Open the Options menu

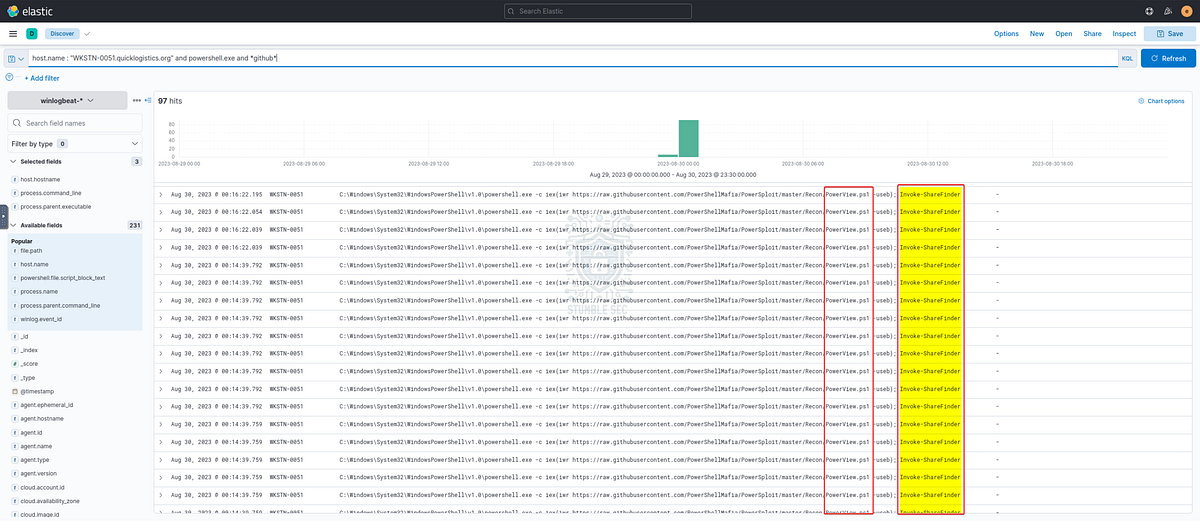(1006, 34)
